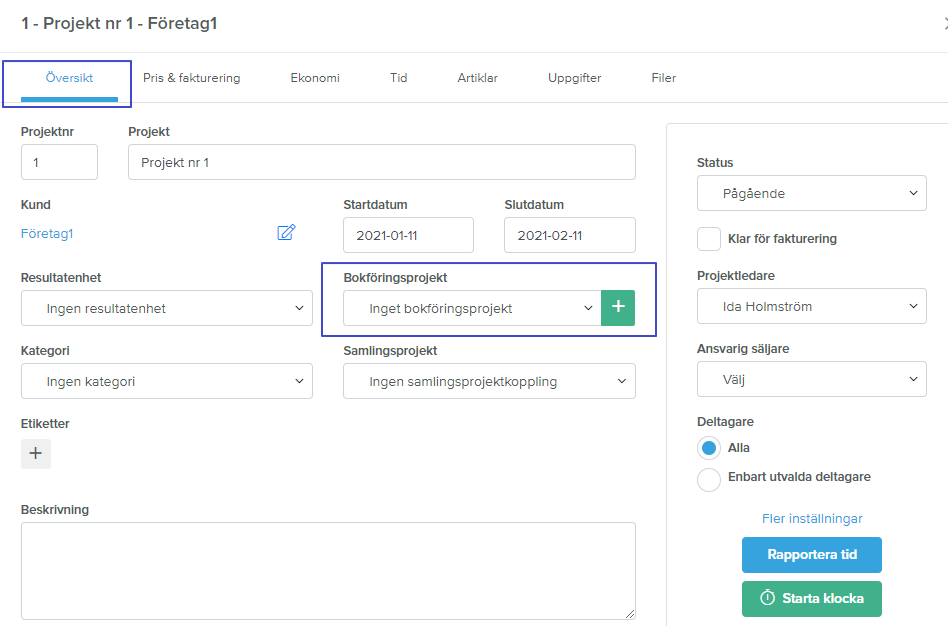Click the Projektnr input field
Screen dimensions: 948x626
(x=59, y=162)
